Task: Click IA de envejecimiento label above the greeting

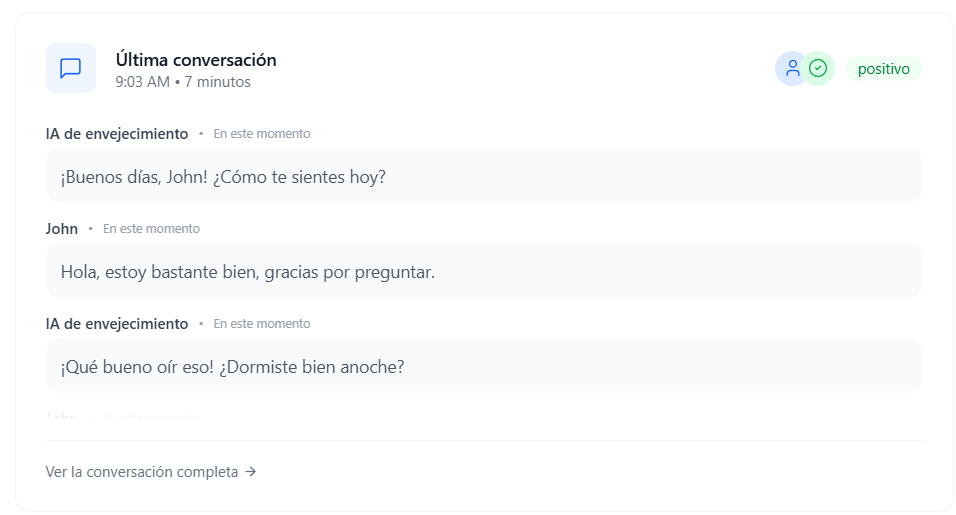Action: (117, 134)
